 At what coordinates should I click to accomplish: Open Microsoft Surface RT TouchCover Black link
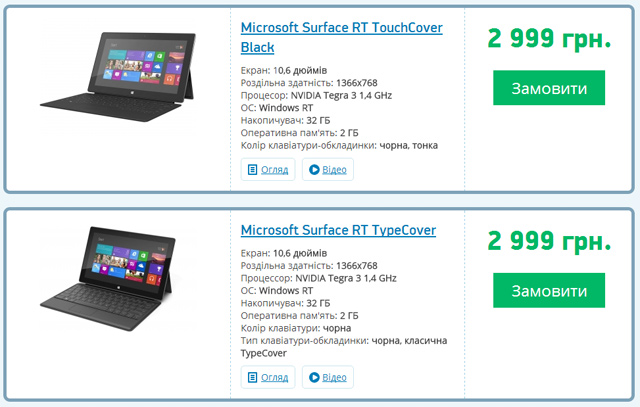(x=341, y=37)
